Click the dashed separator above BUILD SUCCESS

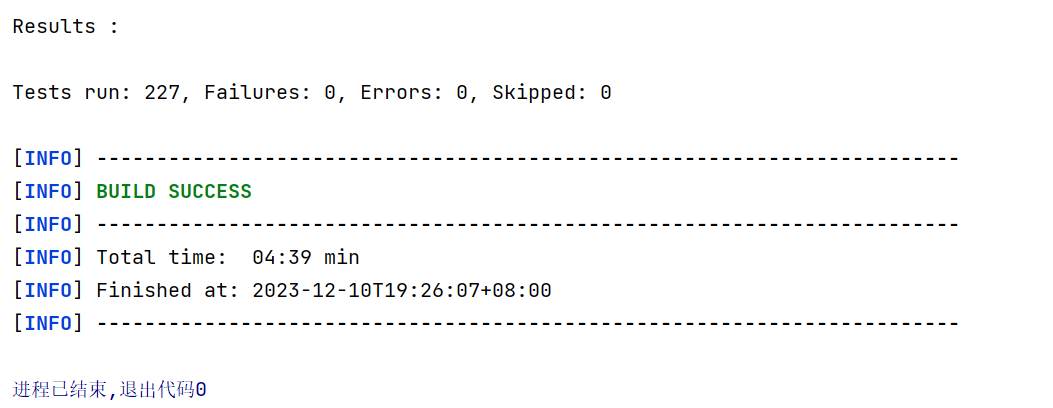(527, 159)
